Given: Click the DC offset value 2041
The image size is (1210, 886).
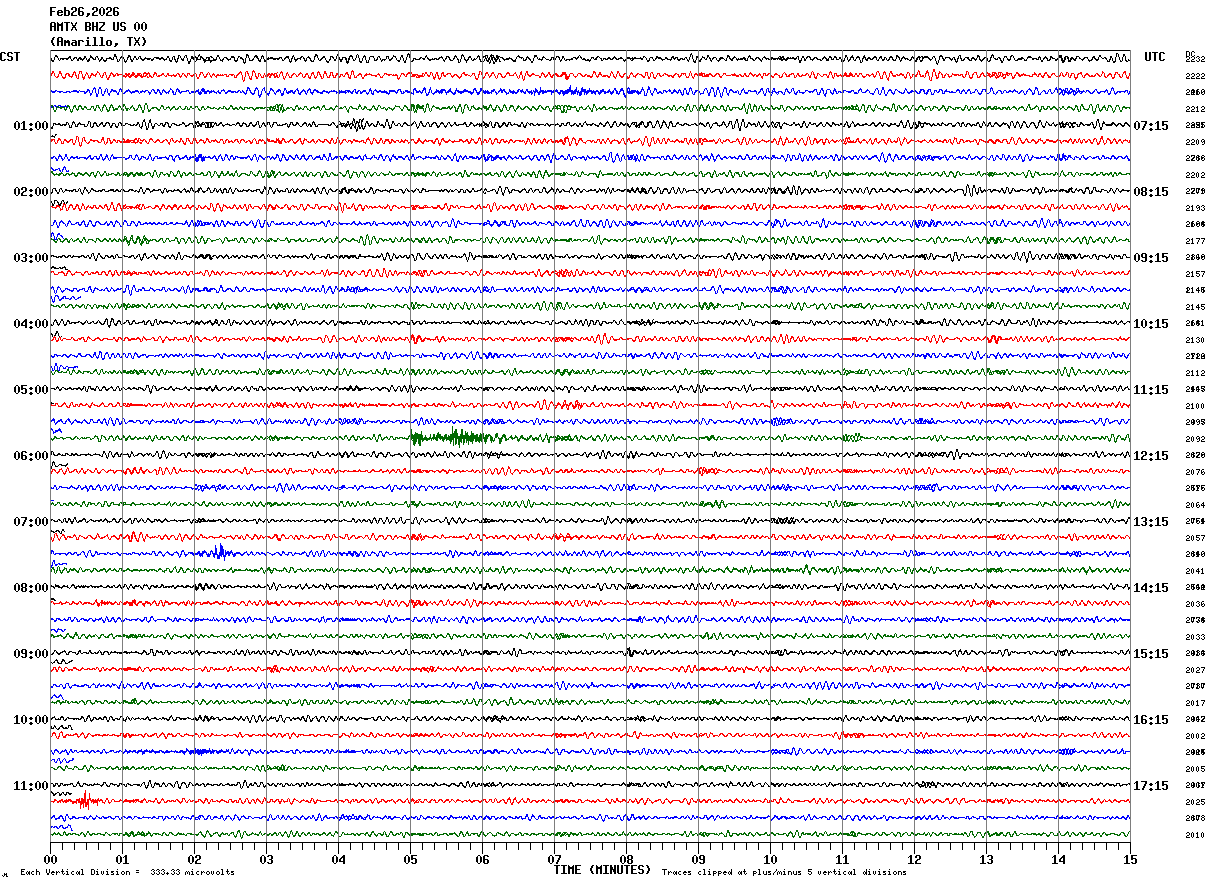Looking at the screenshot, I should (x=1195, y=571).
